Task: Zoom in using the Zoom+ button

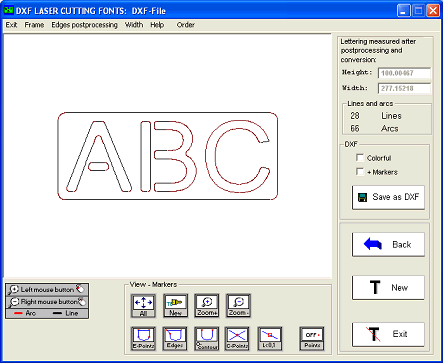Action: click(207, 306)
